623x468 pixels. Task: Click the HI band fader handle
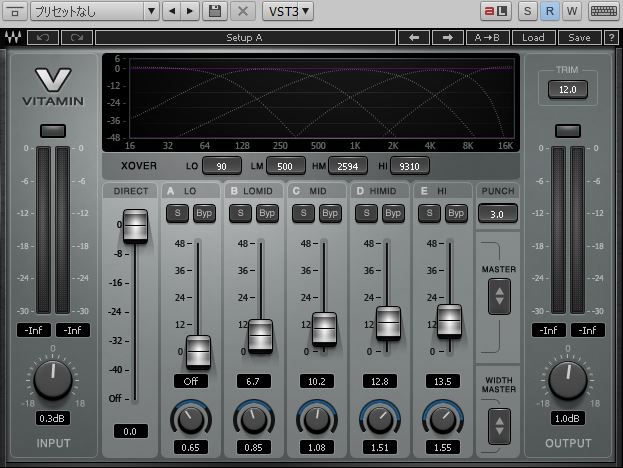coord(449,321)
